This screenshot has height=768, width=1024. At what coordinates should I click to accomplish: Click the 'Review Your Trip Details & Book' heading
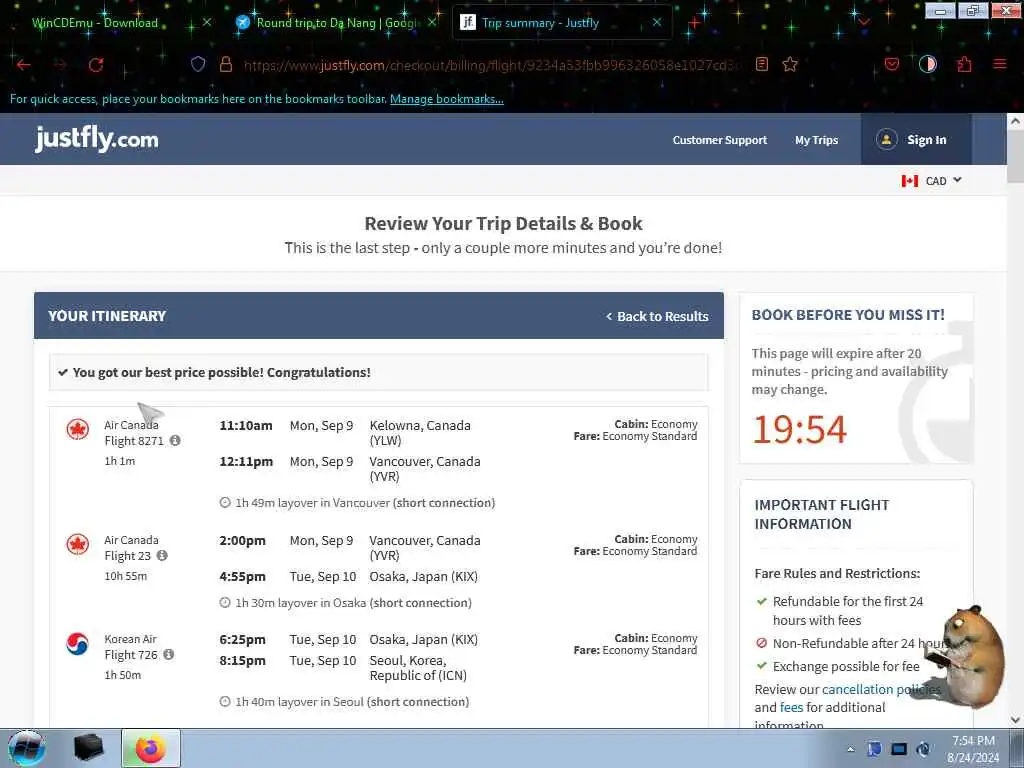503,223
